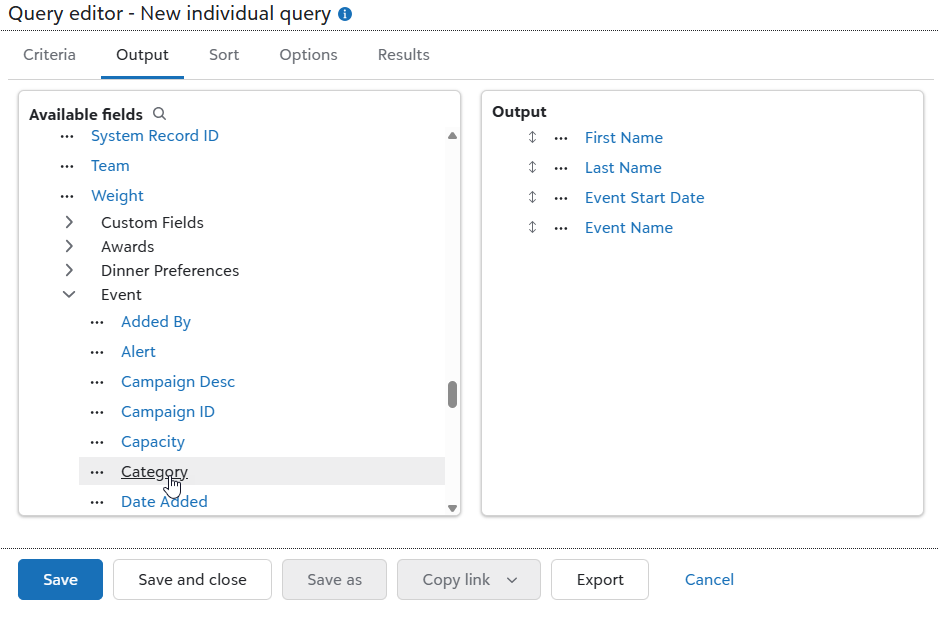Click the Save and close button
Screen dimensions: 939x617
[x=192, y=579]
